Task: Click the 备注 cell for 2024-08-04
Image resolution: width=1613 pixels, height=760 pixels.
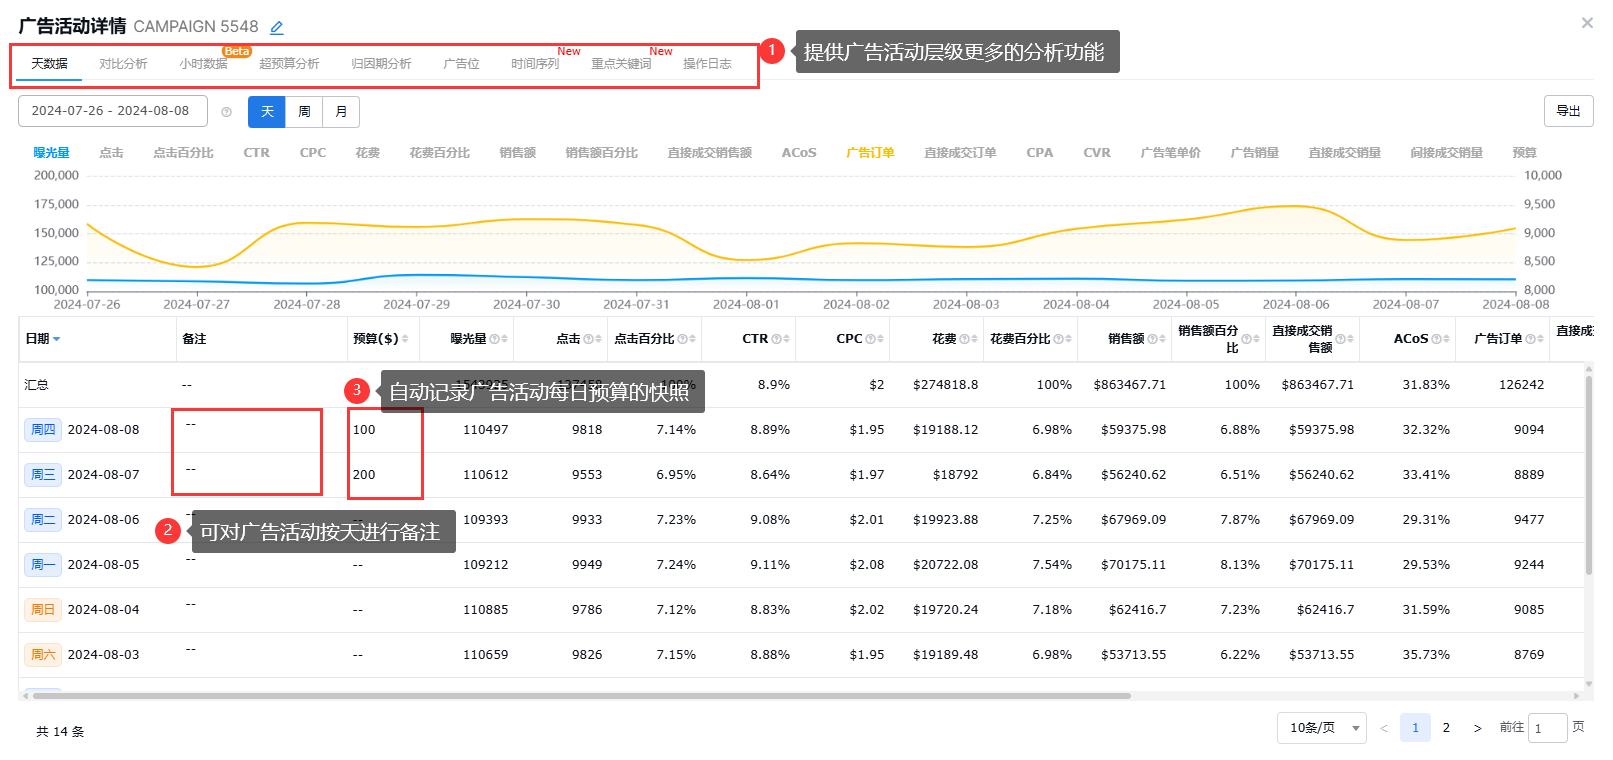Action: (261, 610)
